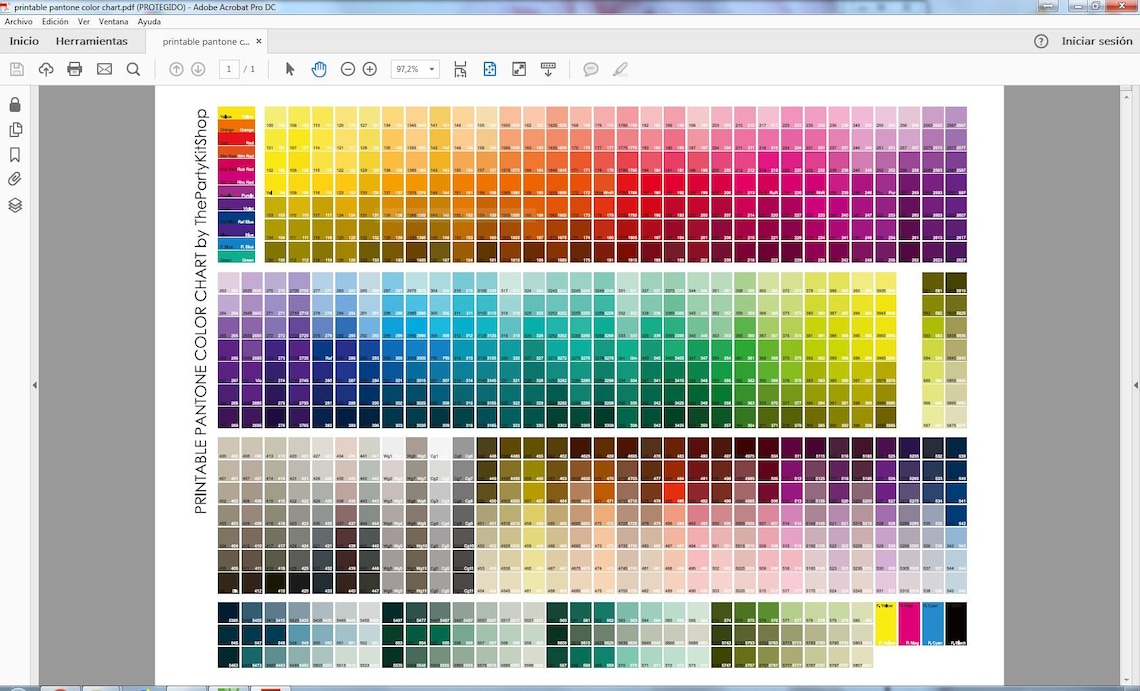Switch to the Herramientas tab

[x=92, y=41]
